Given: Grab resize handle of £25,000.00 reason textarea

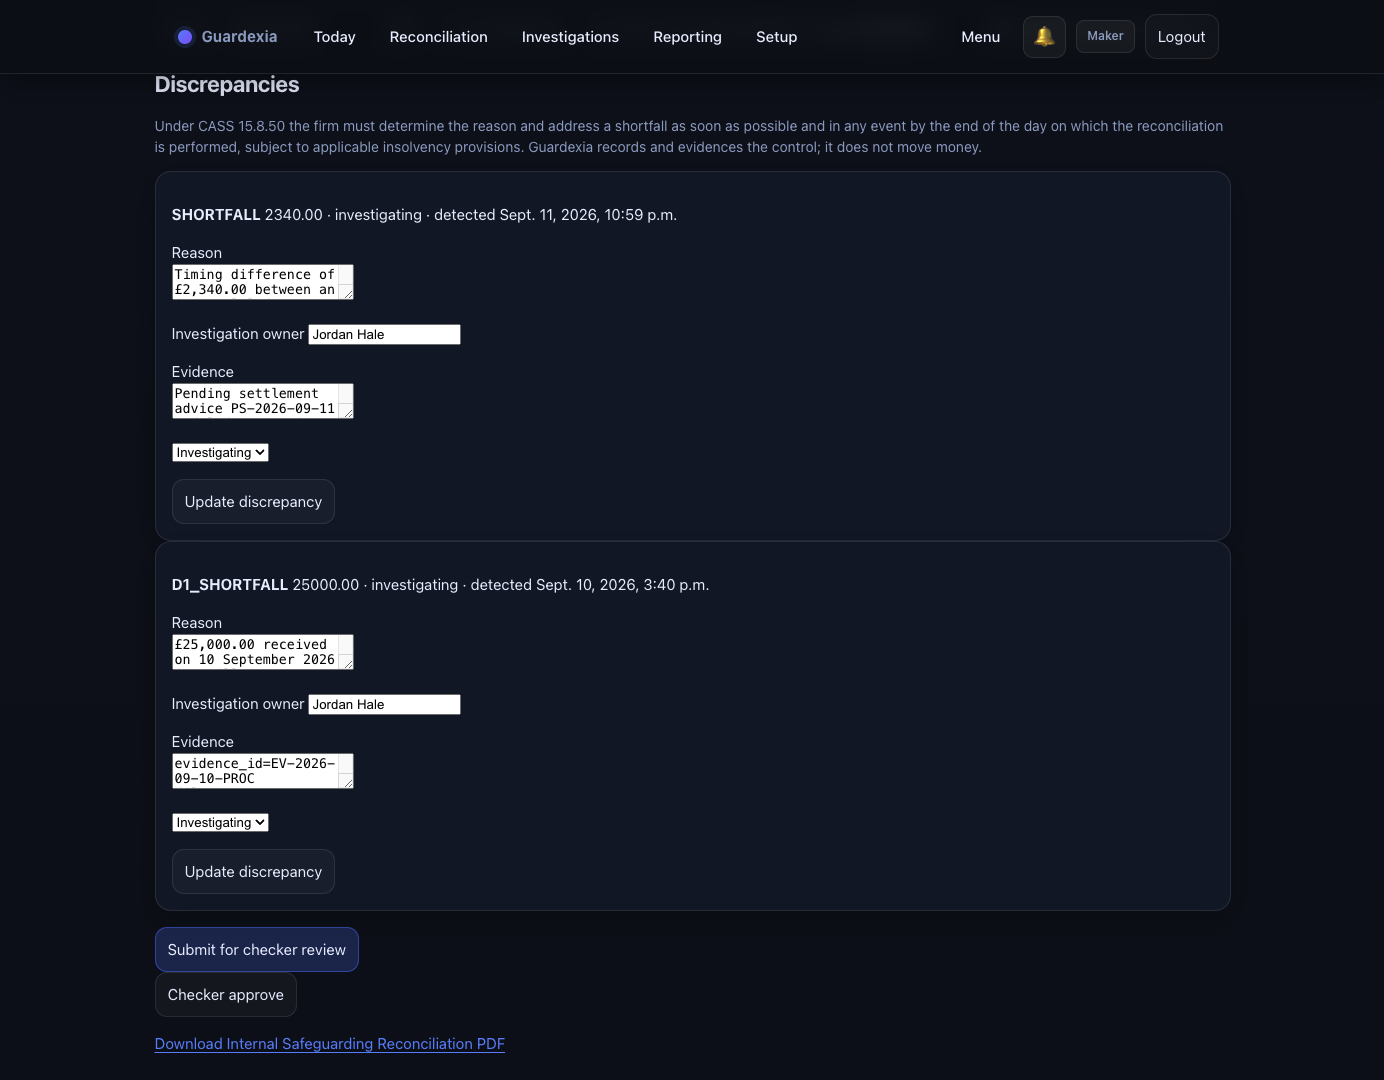Looking at the screenshot, I should [x=347, y=663].
